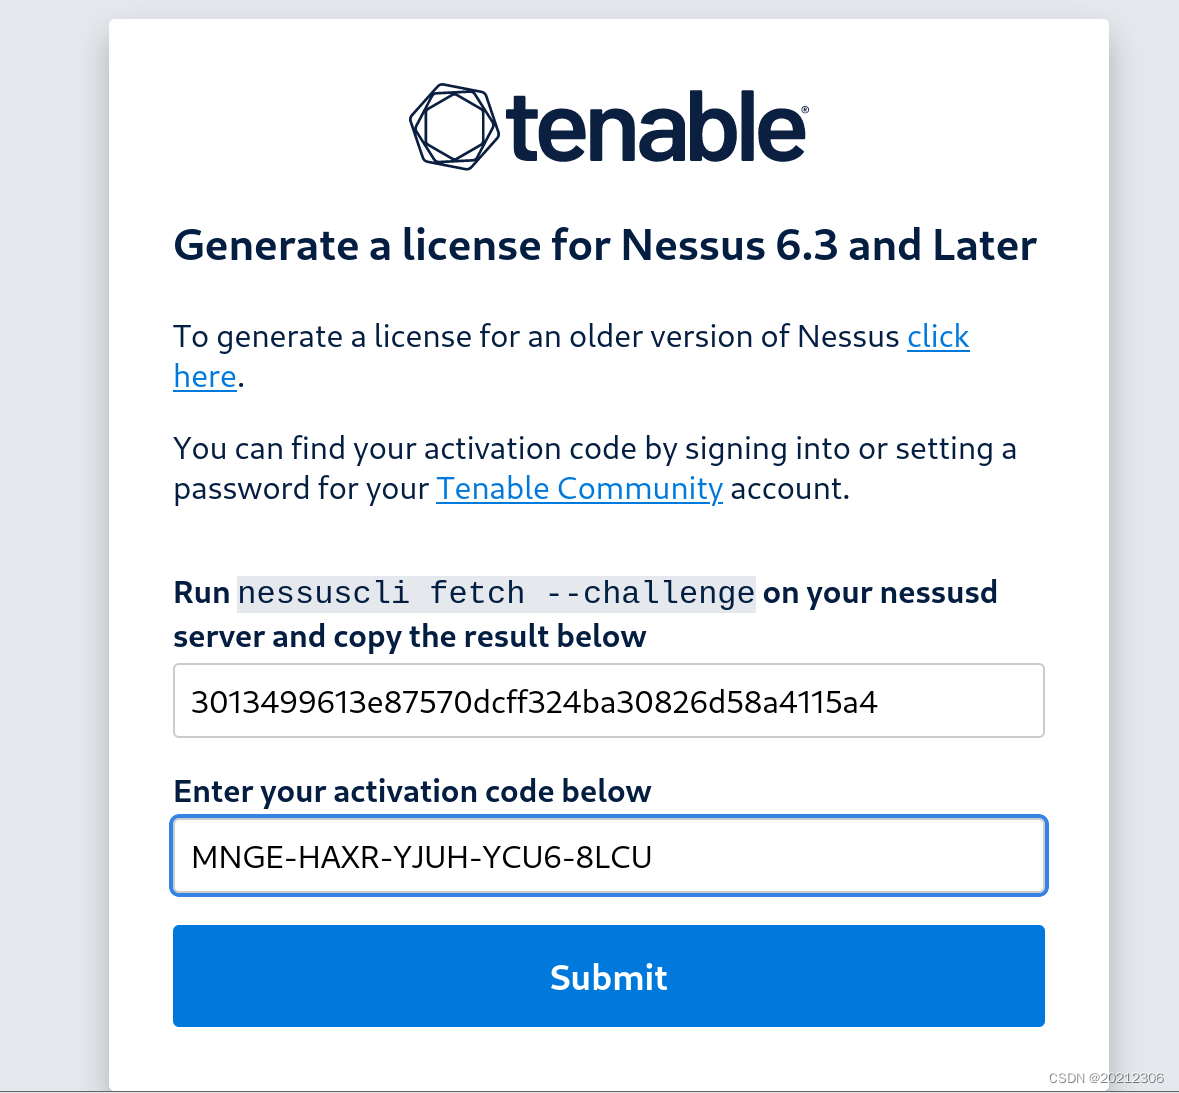Follow the 'here' link on second line
The width and height of the screenshot is (1179, 1093).
click(205, 377)
